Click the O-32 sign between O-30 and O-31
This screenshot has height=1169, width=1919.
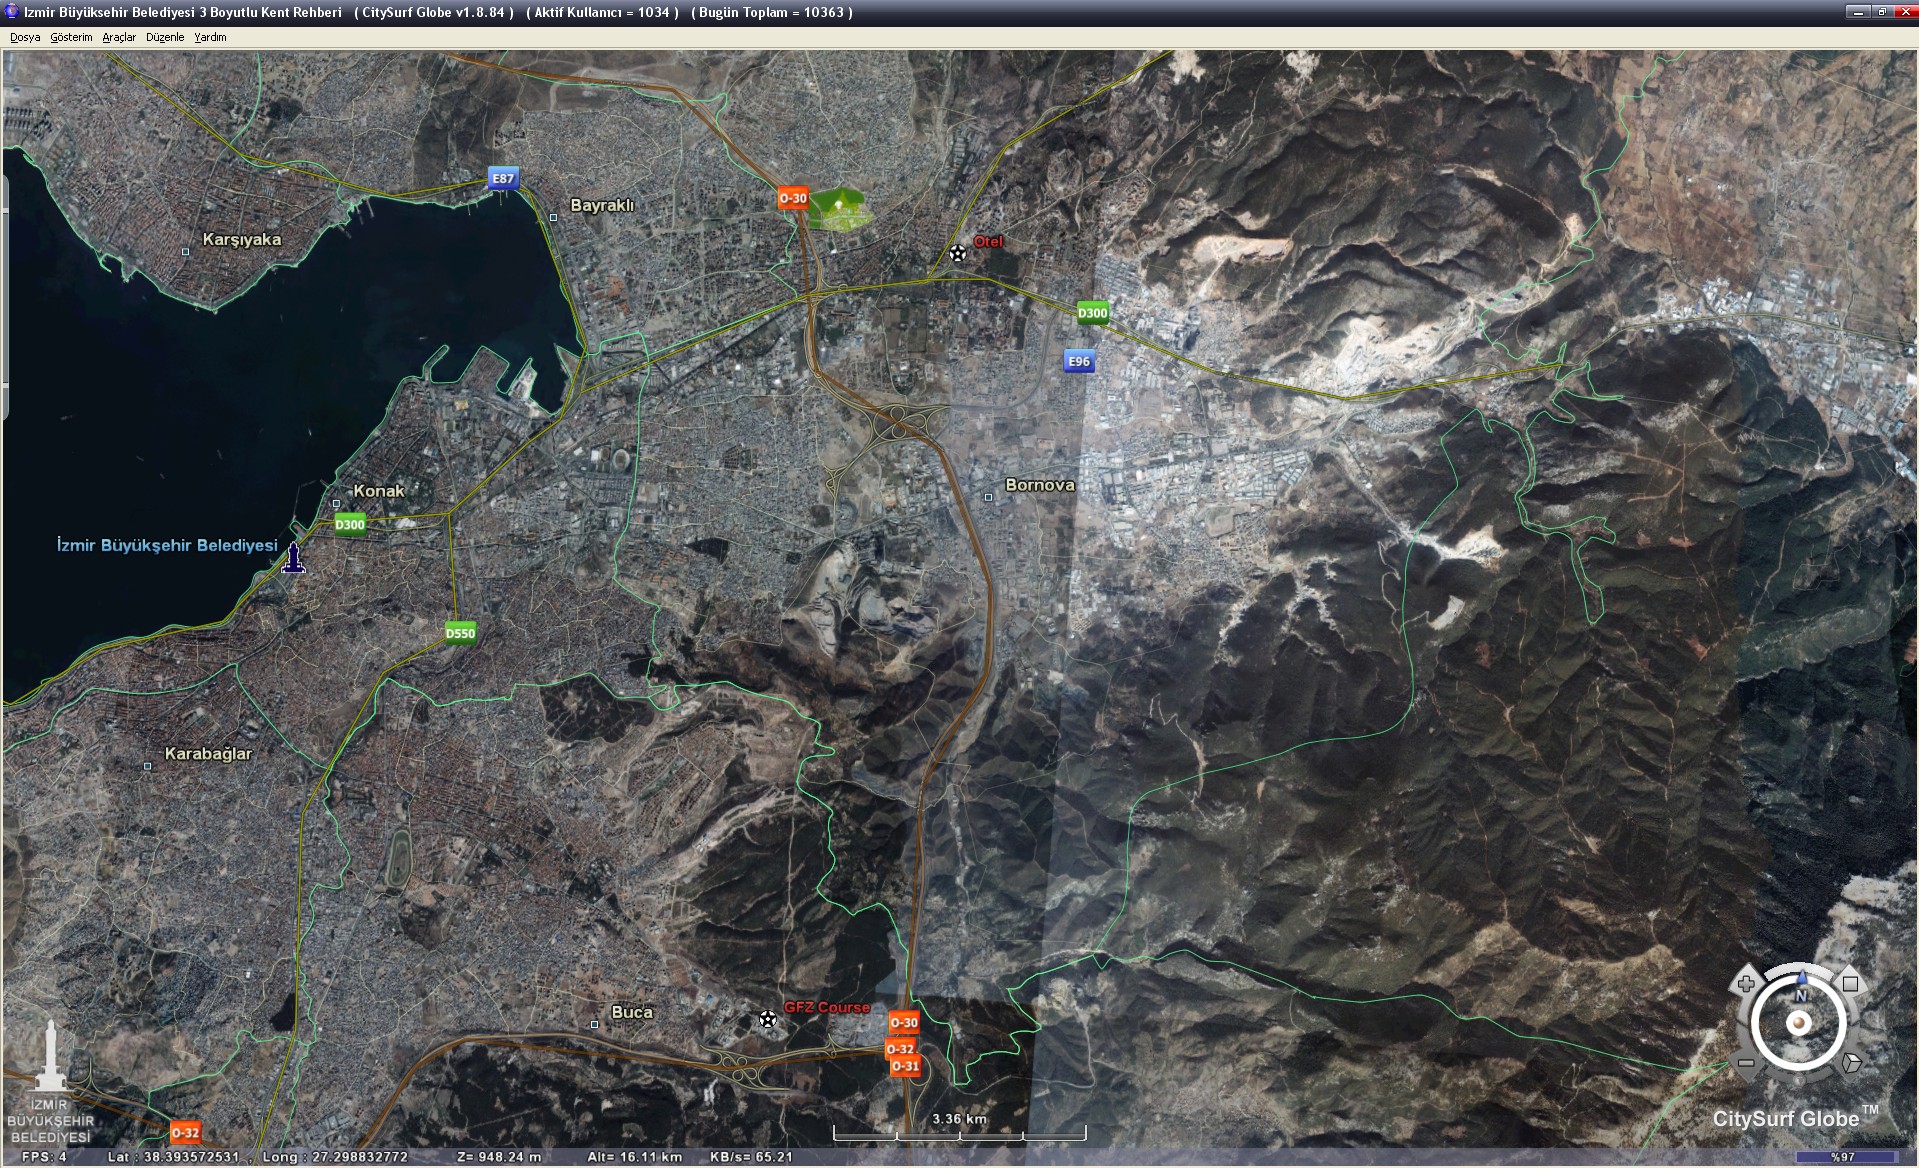[900, 1048]
